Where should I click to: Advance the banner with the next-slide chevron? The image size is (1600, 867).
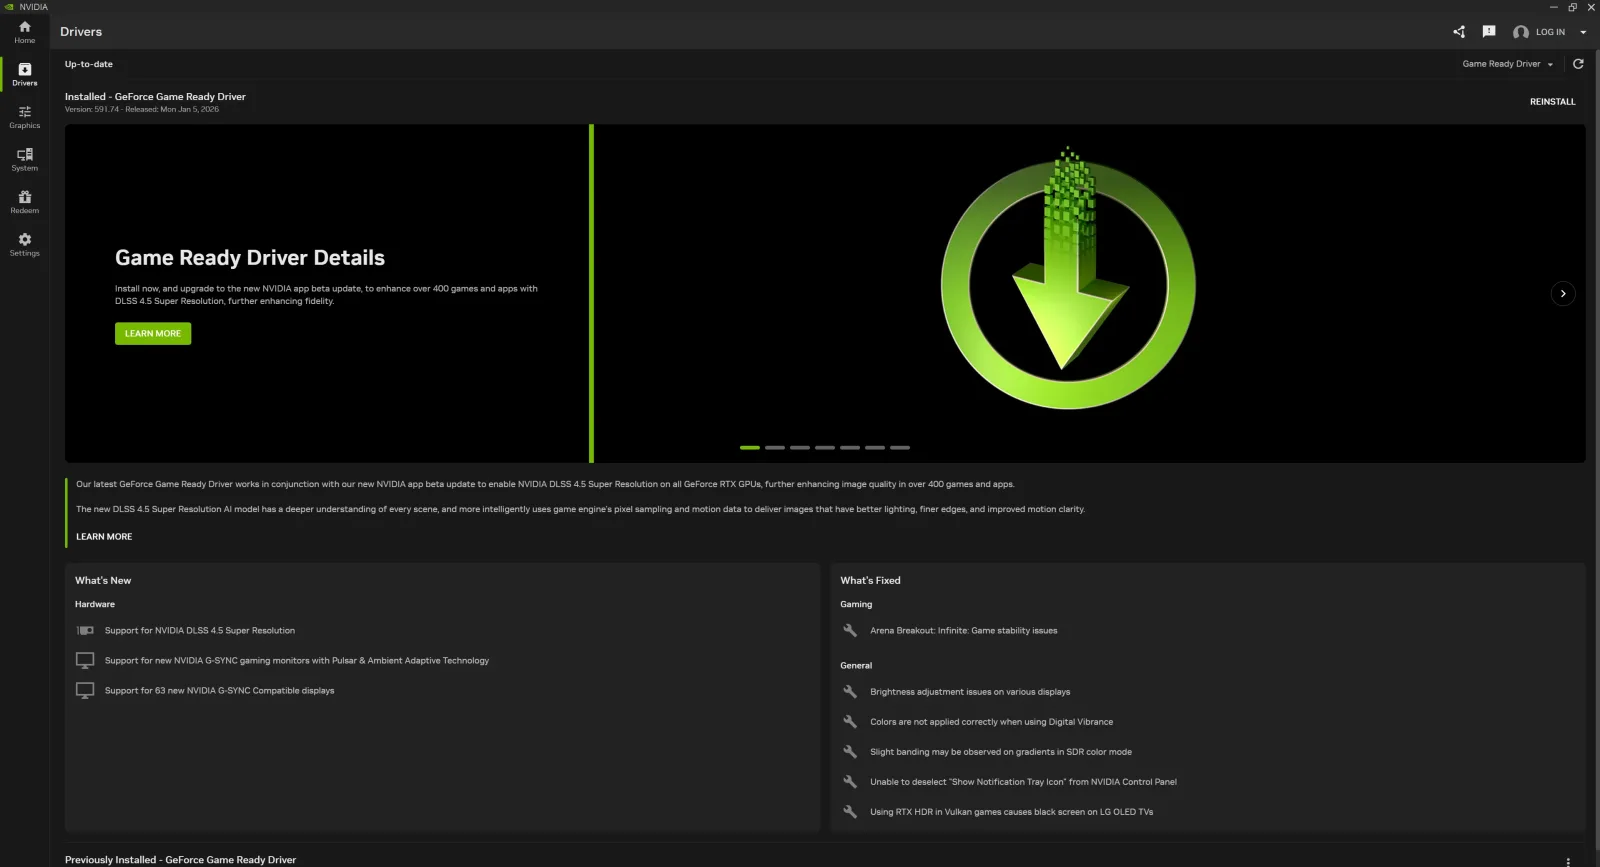[1563, 294]
